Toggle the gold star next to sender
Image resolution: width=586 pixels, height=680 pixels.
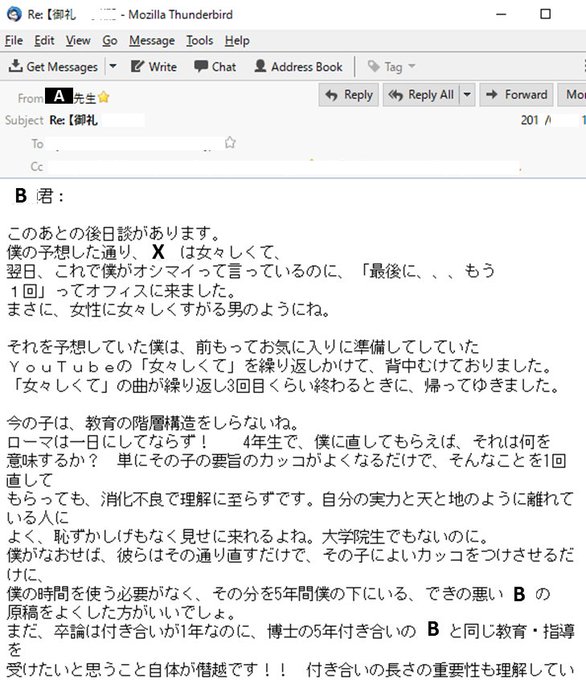[x=104, y=97]
